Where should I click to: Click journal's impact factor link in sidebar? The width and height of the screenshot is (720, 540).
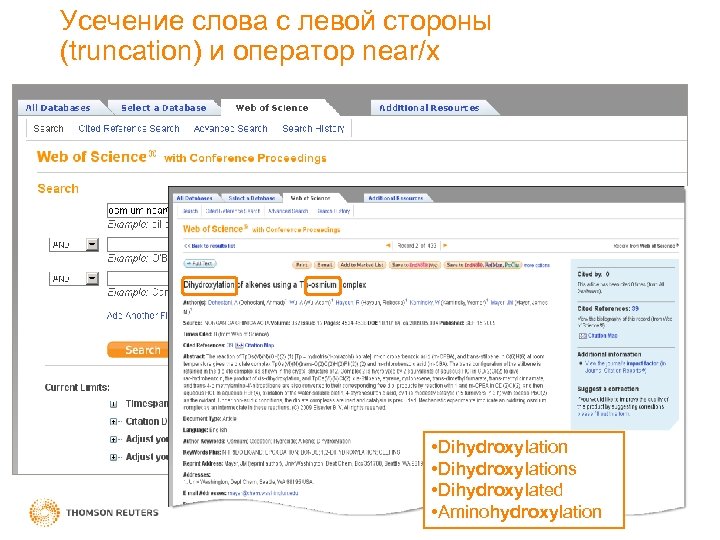click(625, 366)
